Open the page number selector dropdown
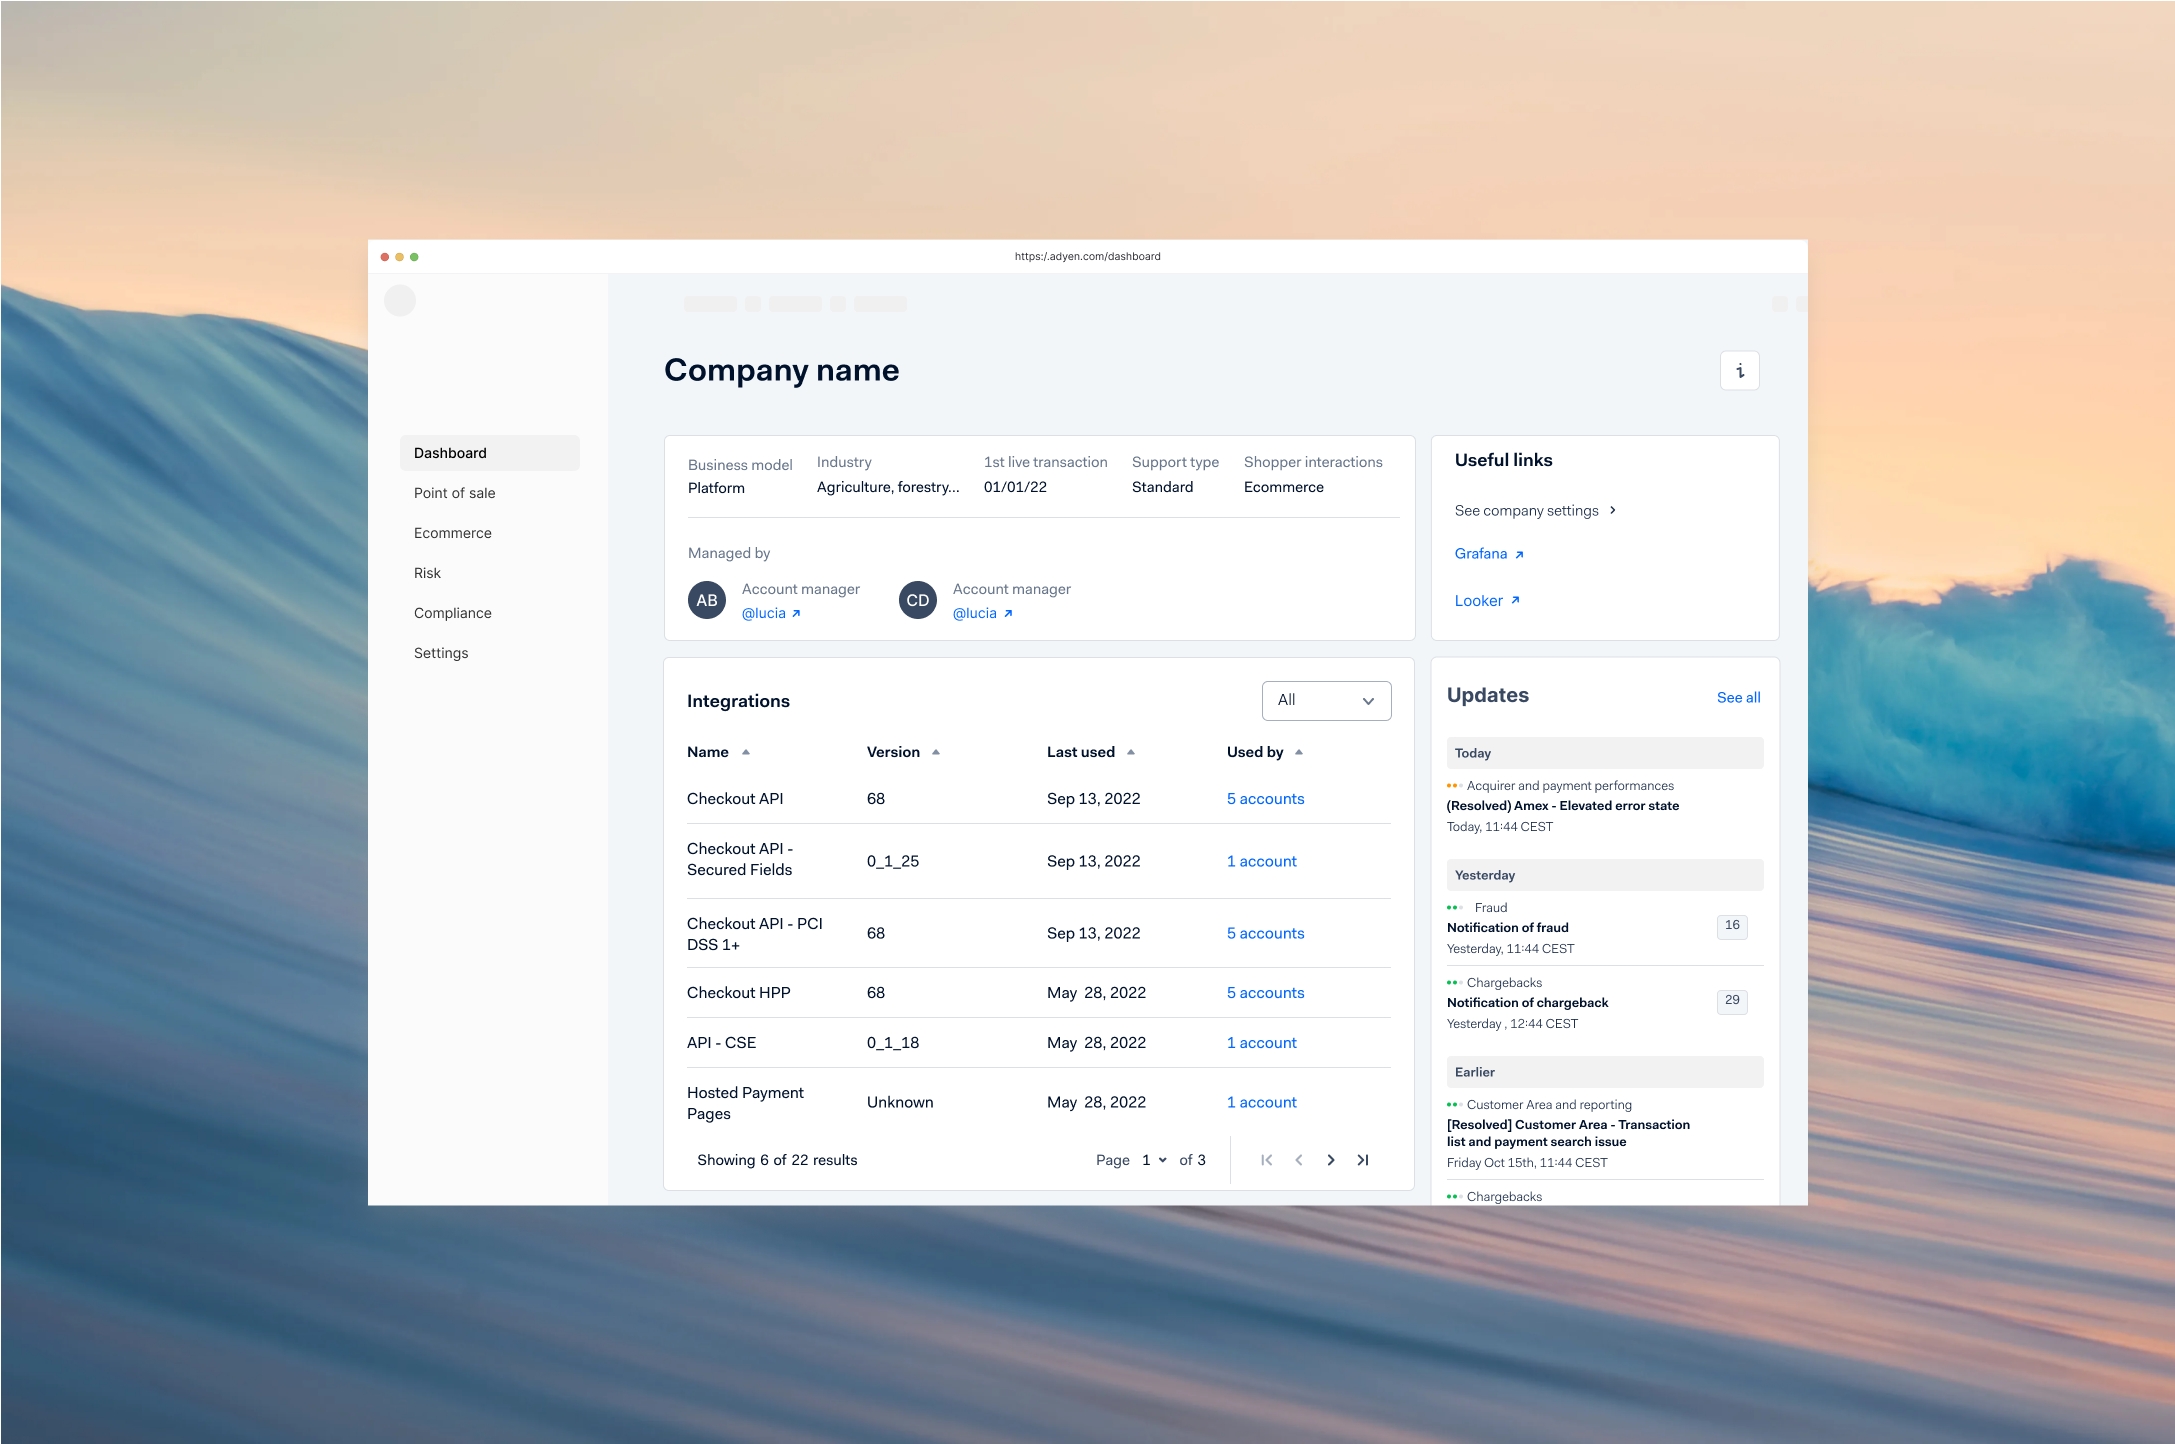The image size is (2175, 1444). coord(1154,1160)
